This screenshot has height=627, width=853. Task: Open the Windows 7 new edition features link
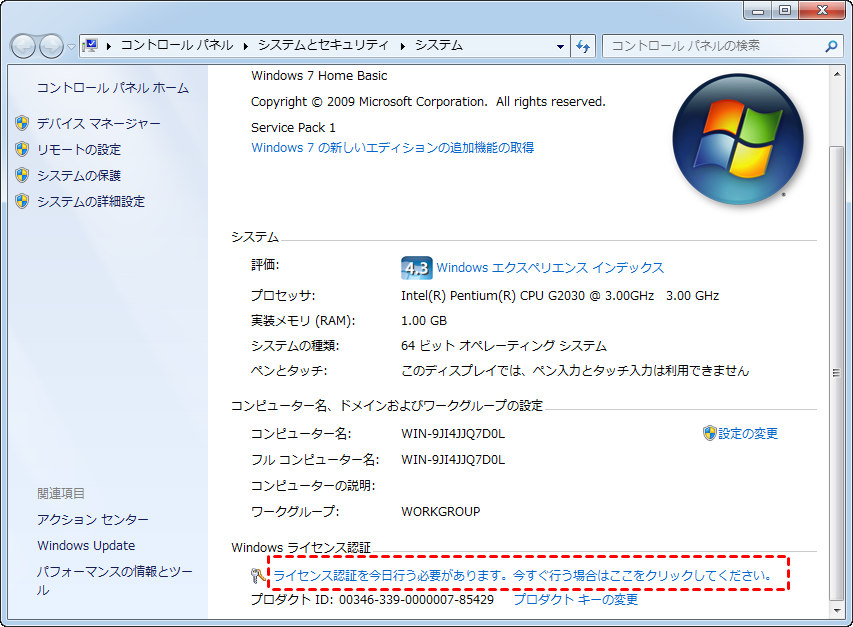pos(392,147)
